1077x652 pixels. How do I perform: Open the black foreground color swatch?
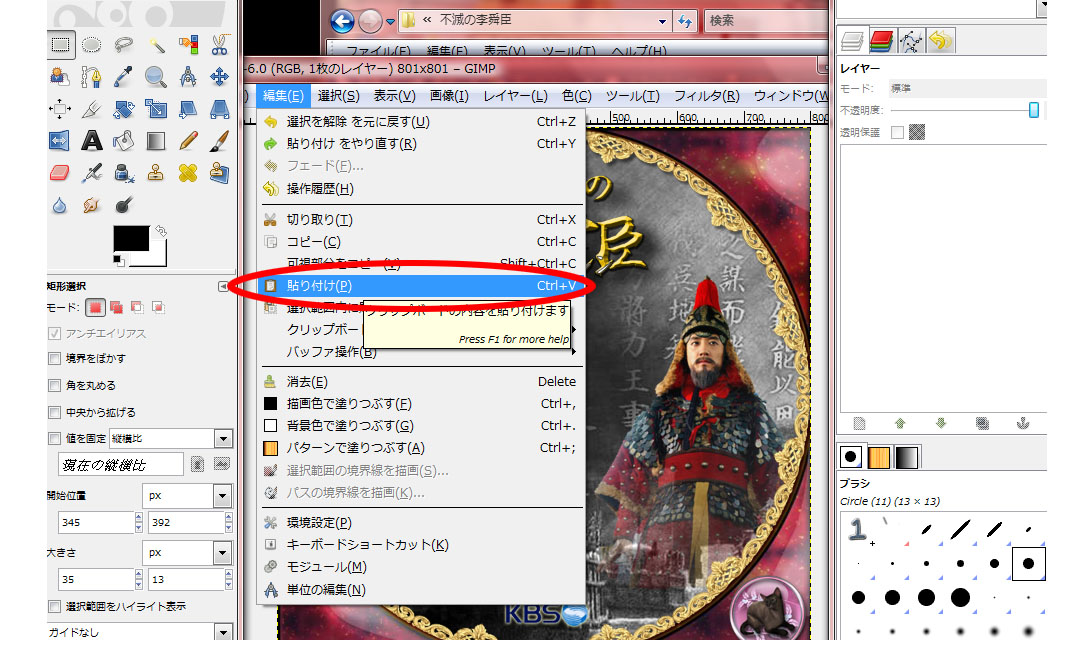(x=131, y=238)
